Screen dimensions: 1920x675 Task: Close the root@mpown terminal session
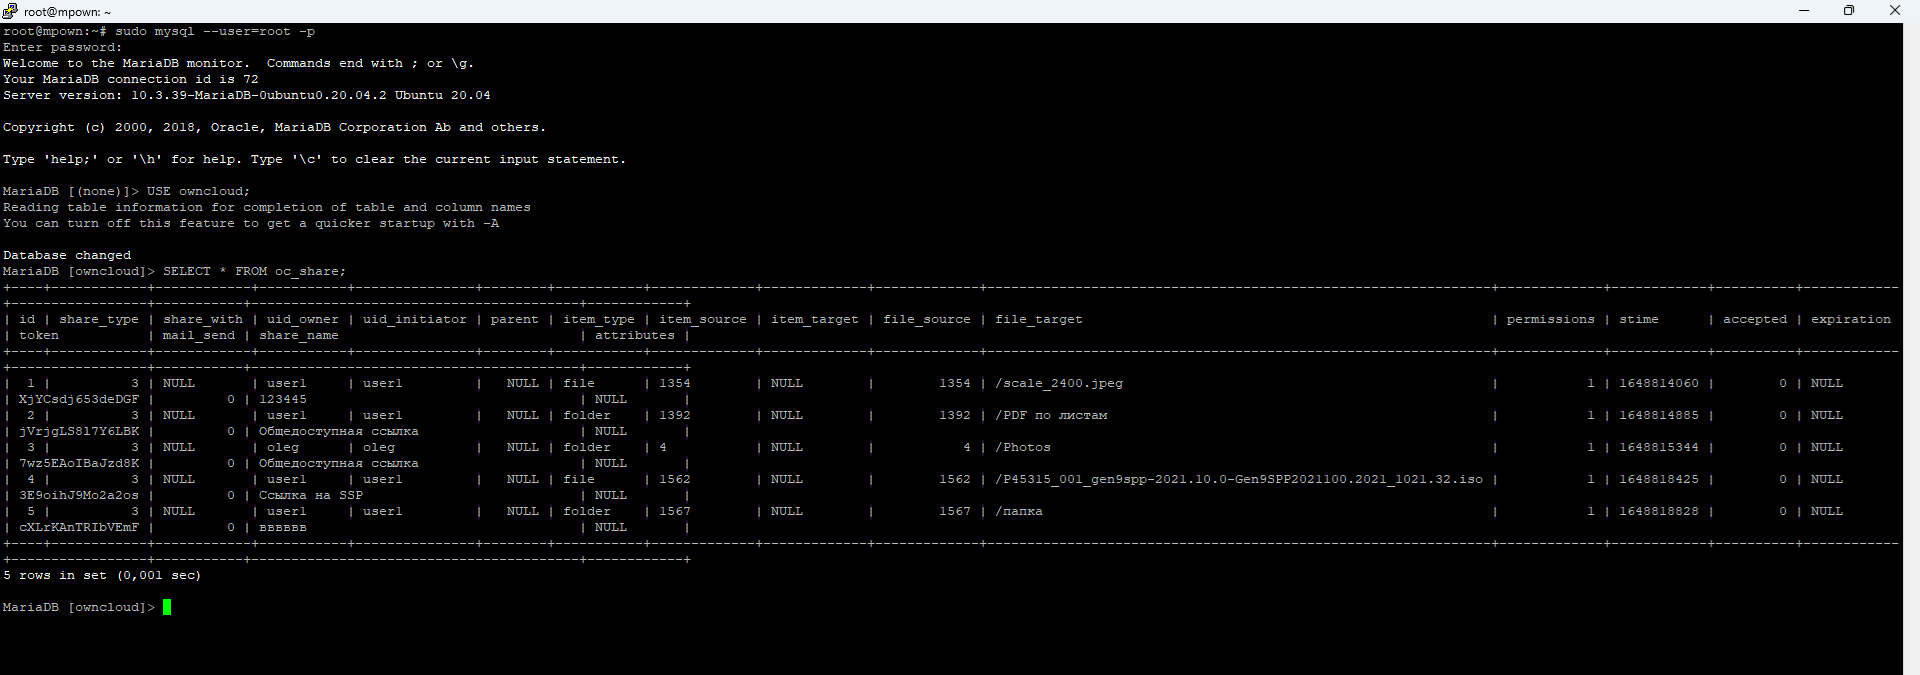(x=1894, y=11)
